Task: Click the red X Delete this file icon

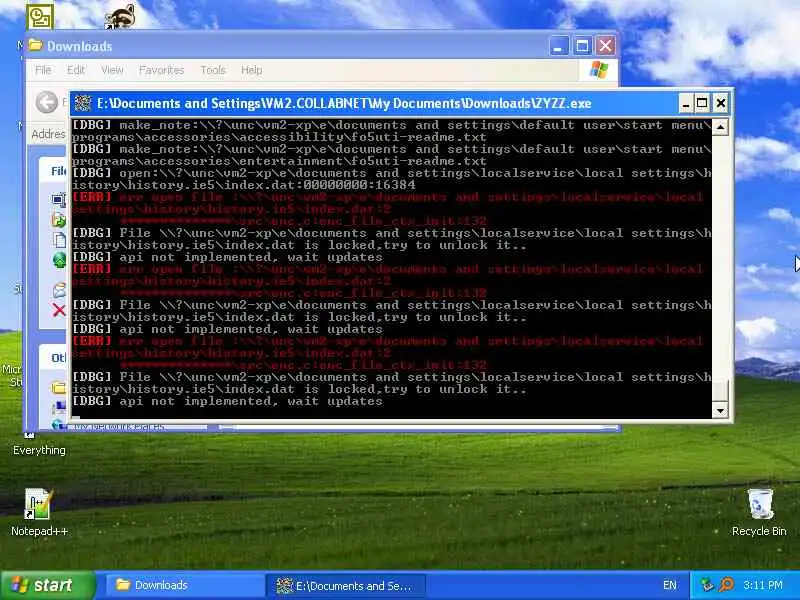Action: [59, 310]
